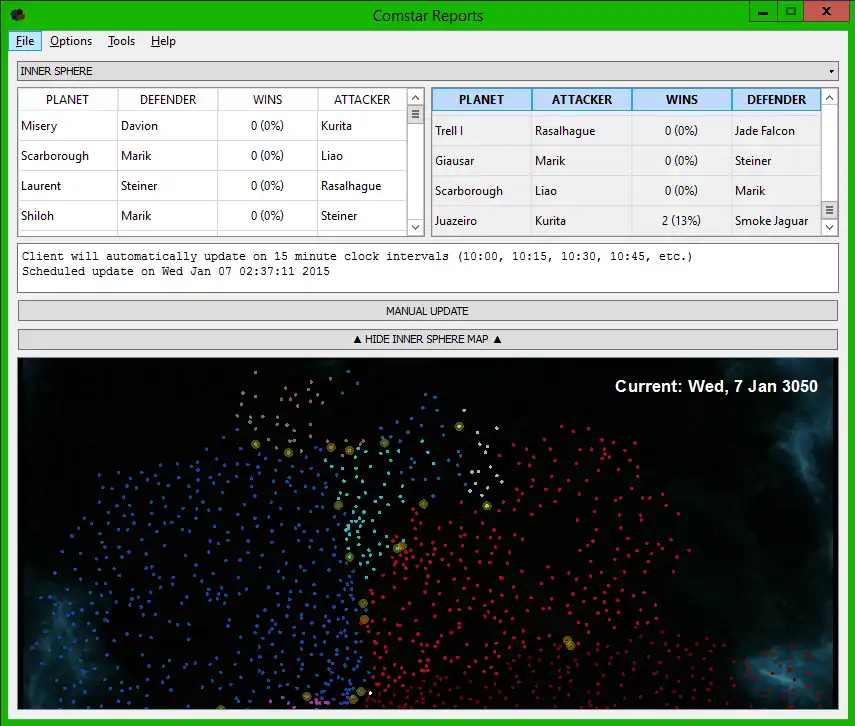Select Juazeiro planet cell
The image size is (855, 726).
pyautogui.click(x=481, y=221)
